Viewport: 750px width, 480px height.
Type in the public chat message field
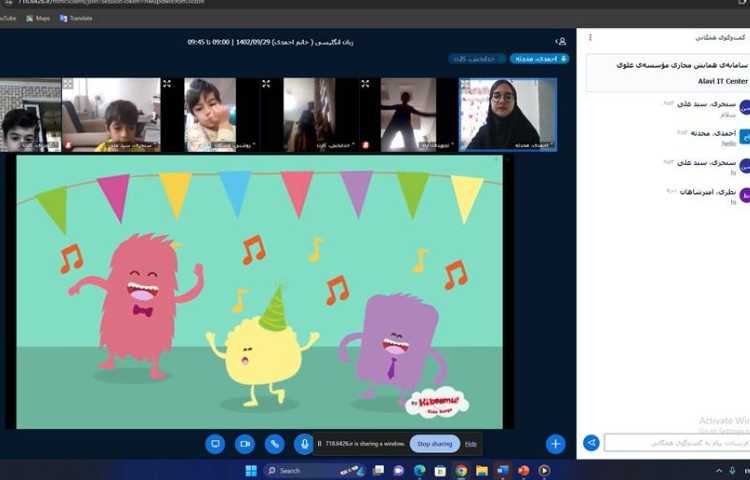coord(672,443)
